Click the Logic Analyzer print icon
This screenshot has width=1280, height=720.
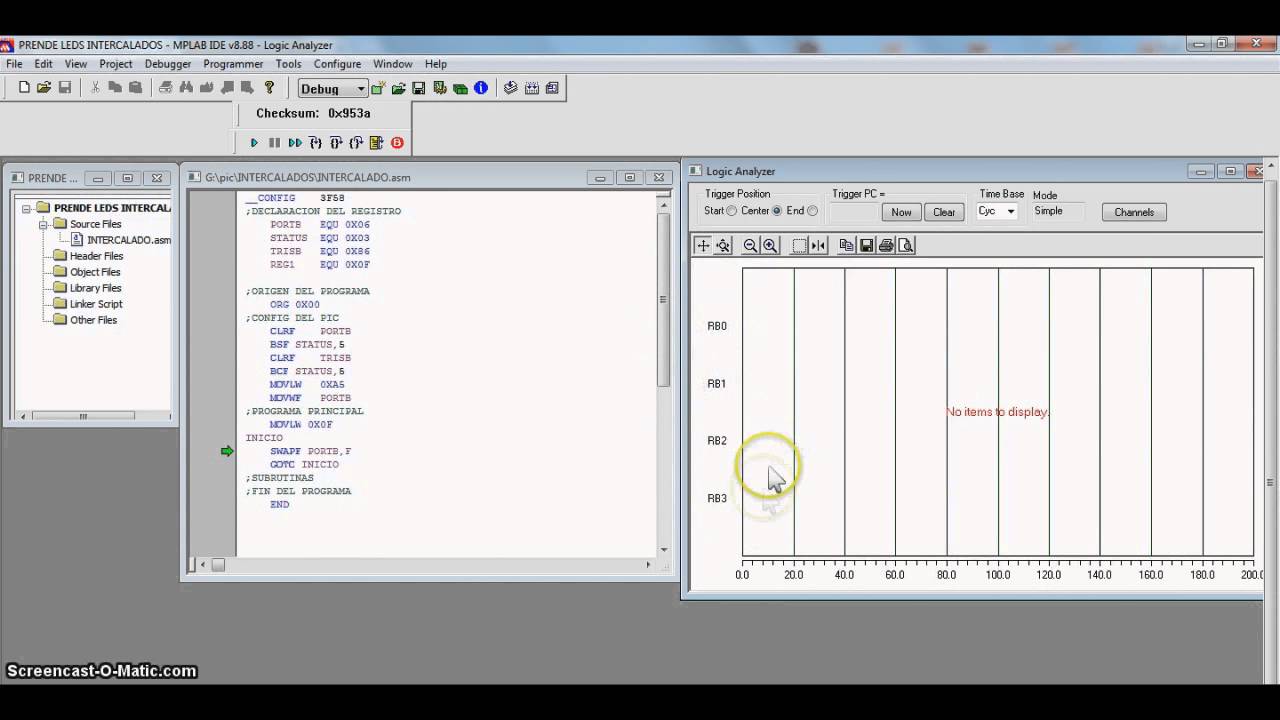(x=886, y=245)
